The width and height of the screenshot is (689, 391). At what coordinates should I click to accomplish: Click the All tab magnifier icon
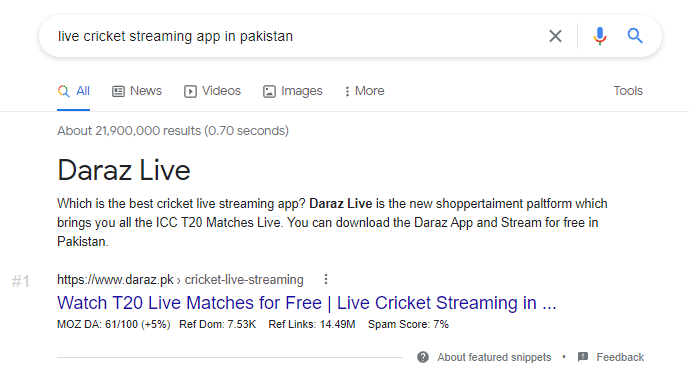coord(64,91)
